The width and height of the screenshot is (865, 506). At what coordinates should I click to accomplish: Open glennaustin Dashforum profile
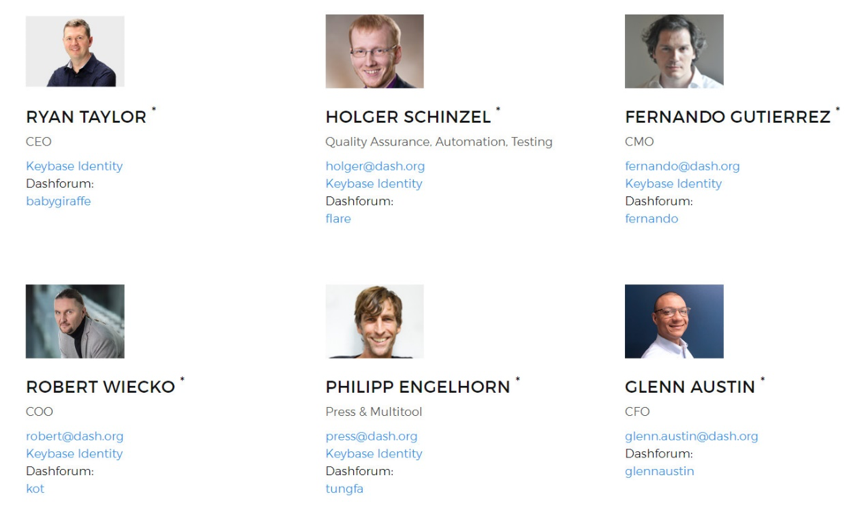coord(659,471)
